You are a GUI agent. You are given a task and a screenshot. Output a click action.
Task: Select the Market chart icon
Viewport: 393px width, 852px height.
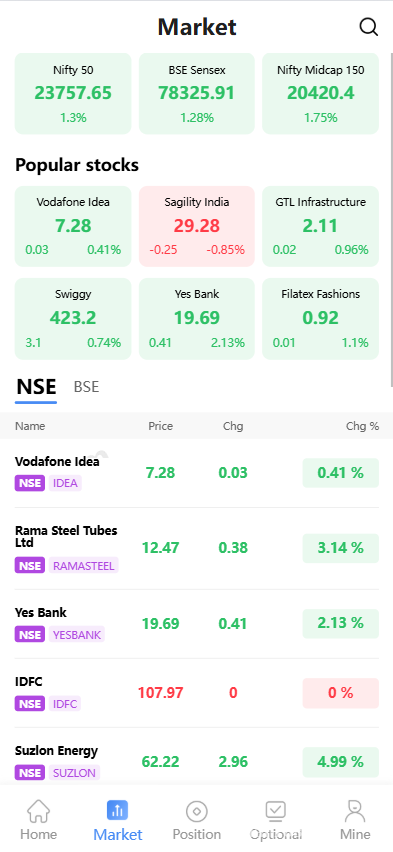click(x=117, y=810)
